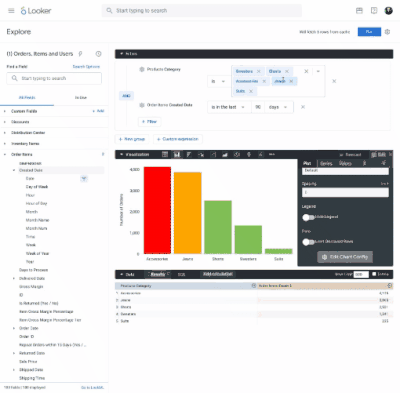Click the pin icon beside Explore name
This screenshot has width=400, height=393.
(x=80, y=54)
